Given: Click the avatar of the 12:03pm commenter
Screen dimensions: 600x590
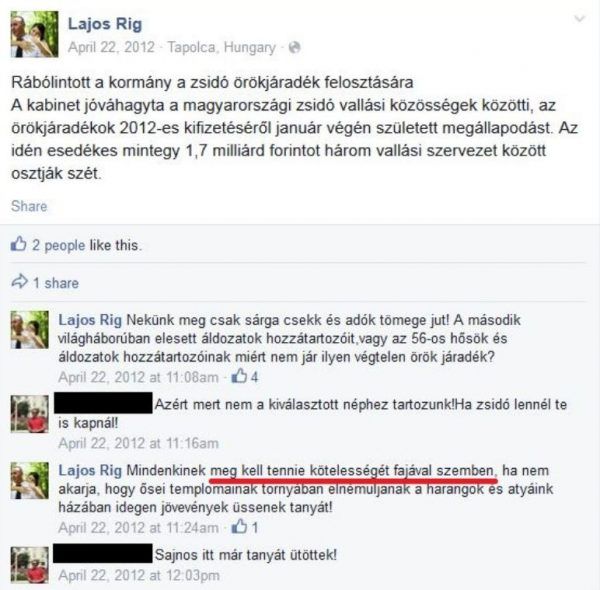Looking at the screenshot, I should 29,565.
